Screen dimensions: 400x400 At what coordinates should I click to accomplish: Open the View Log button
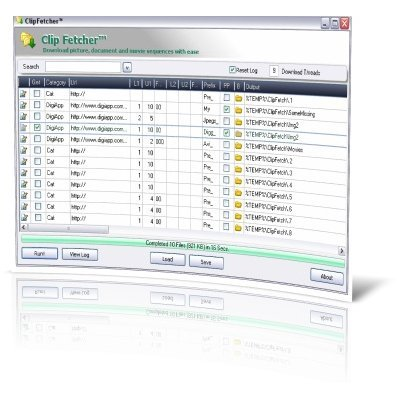tap(80, 255)
